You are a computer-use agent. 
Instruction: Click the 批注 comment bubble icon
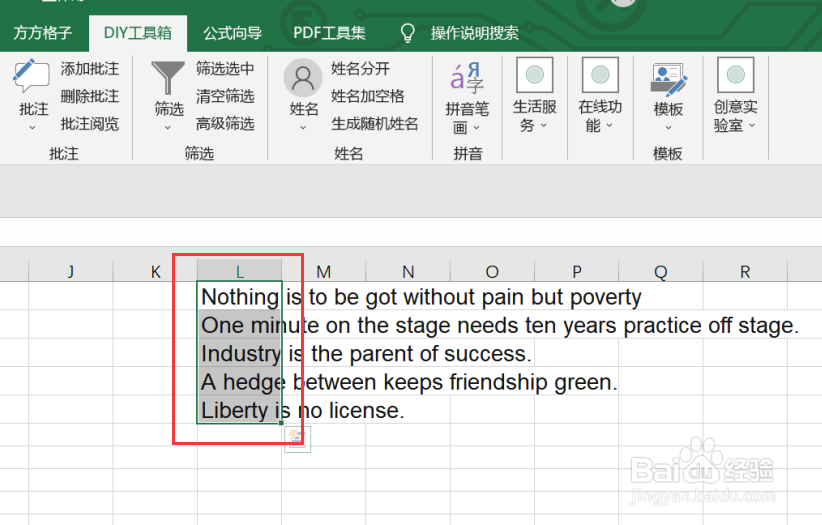coord(31,78)
